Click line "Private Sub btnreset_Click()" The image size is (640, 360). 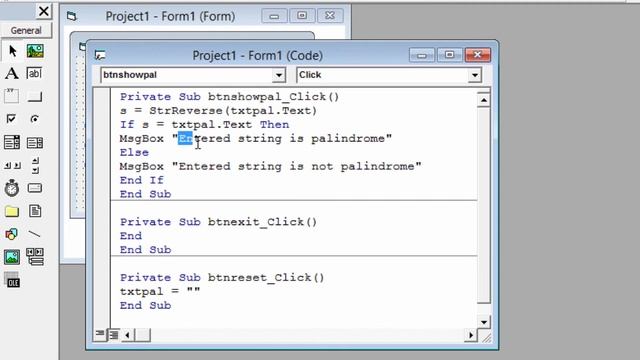click(222, 278)
